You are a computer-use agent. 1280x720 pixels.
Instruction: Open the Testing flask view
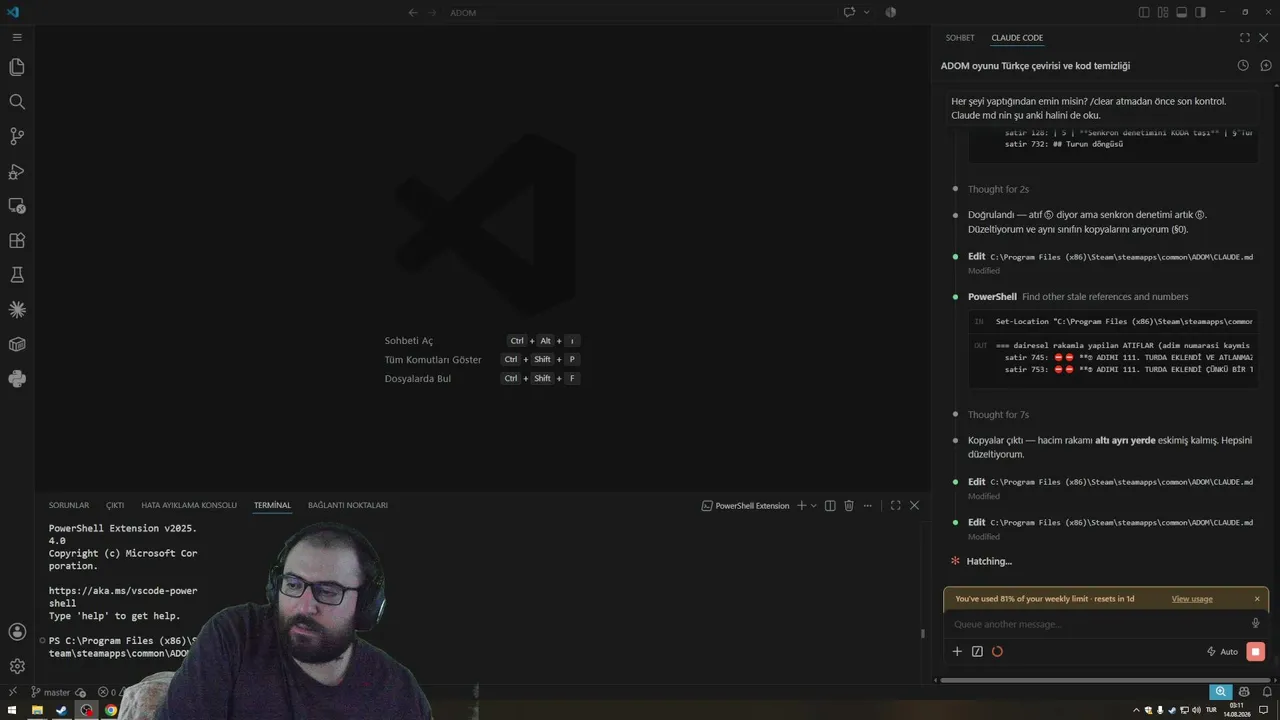point(17,275)
